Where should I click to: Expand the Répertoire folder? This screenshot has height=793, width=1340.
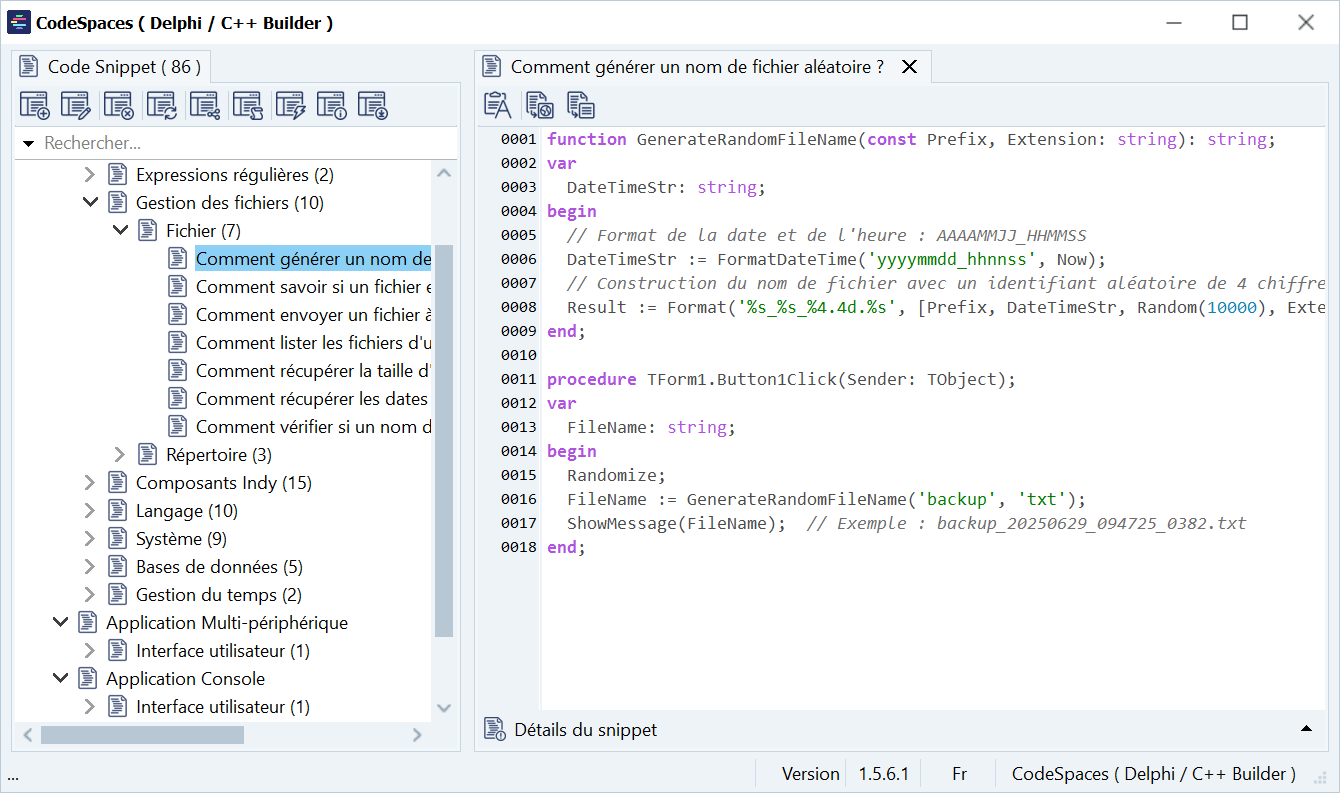(x=120, y=455)
